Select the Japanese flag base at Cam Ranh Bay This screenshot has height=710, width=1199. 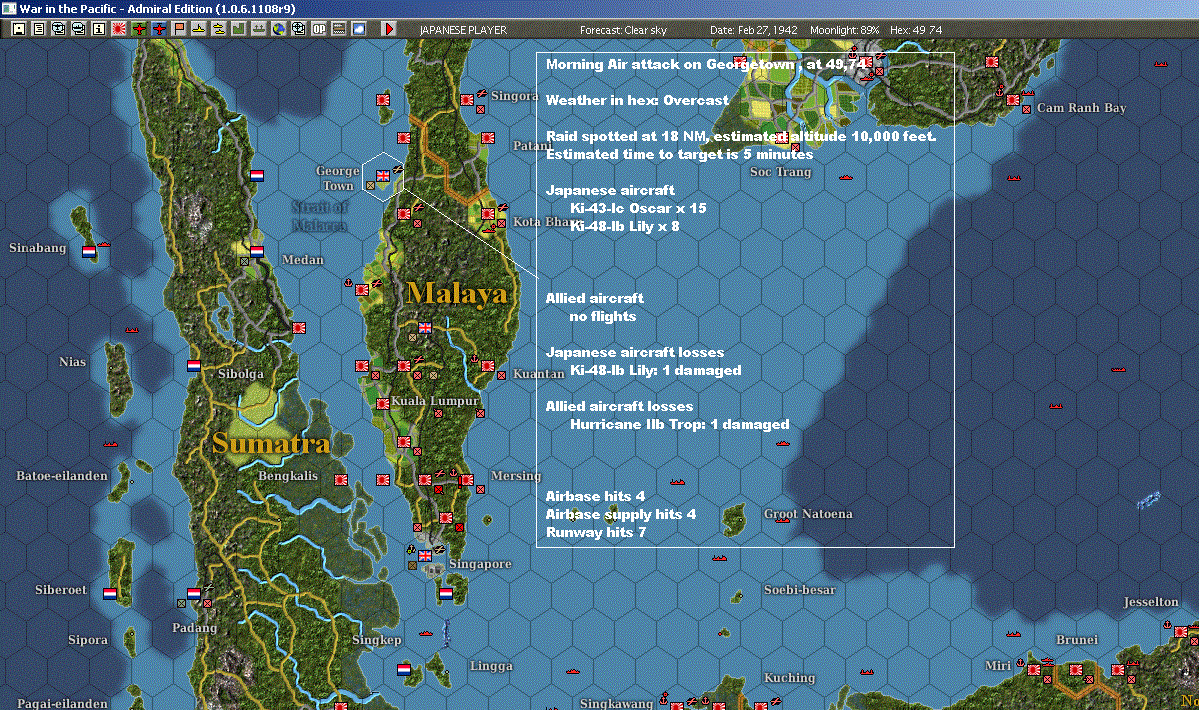tap(1012, 100)
